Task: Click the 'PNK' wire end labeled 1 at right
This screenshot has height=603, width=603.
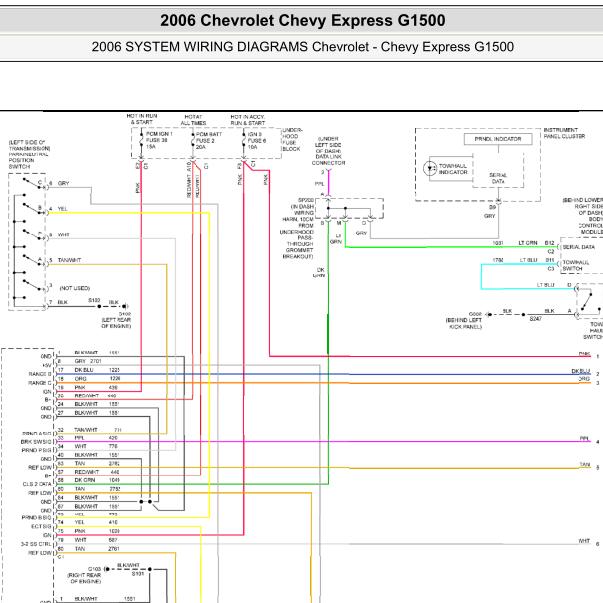Action: (585, 354)
